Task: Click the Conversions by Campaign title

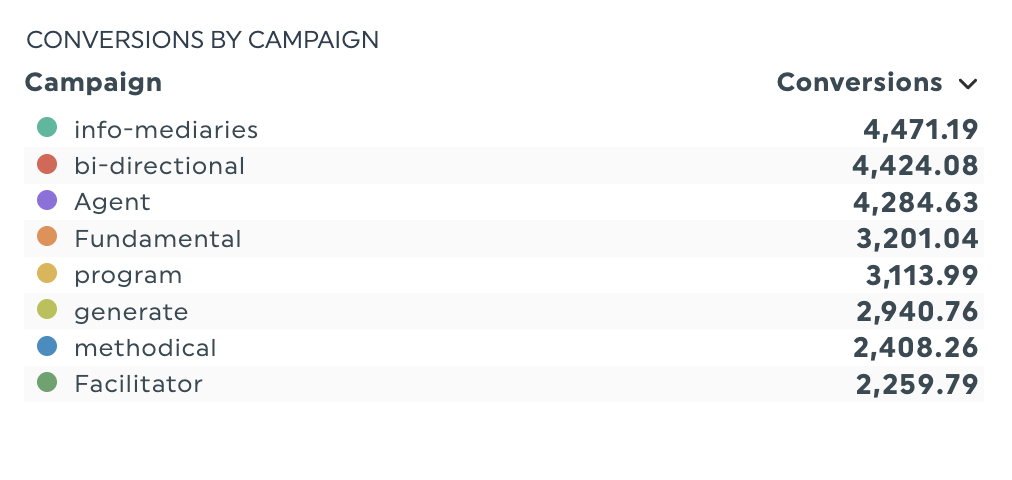Action: (202, 40)
